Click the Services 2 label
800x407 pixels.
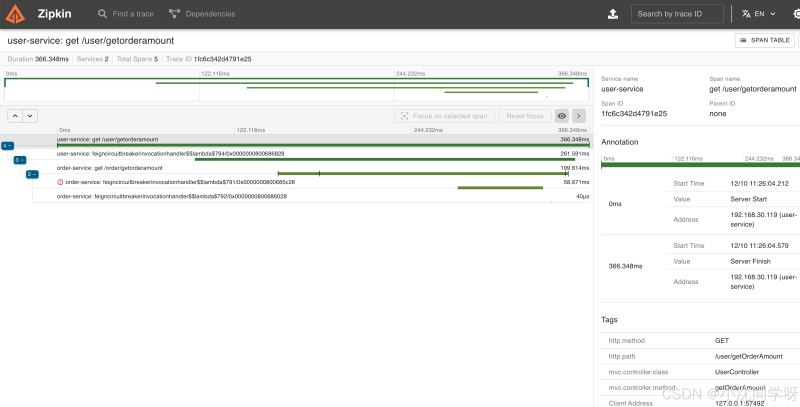[x=92, y=59]
